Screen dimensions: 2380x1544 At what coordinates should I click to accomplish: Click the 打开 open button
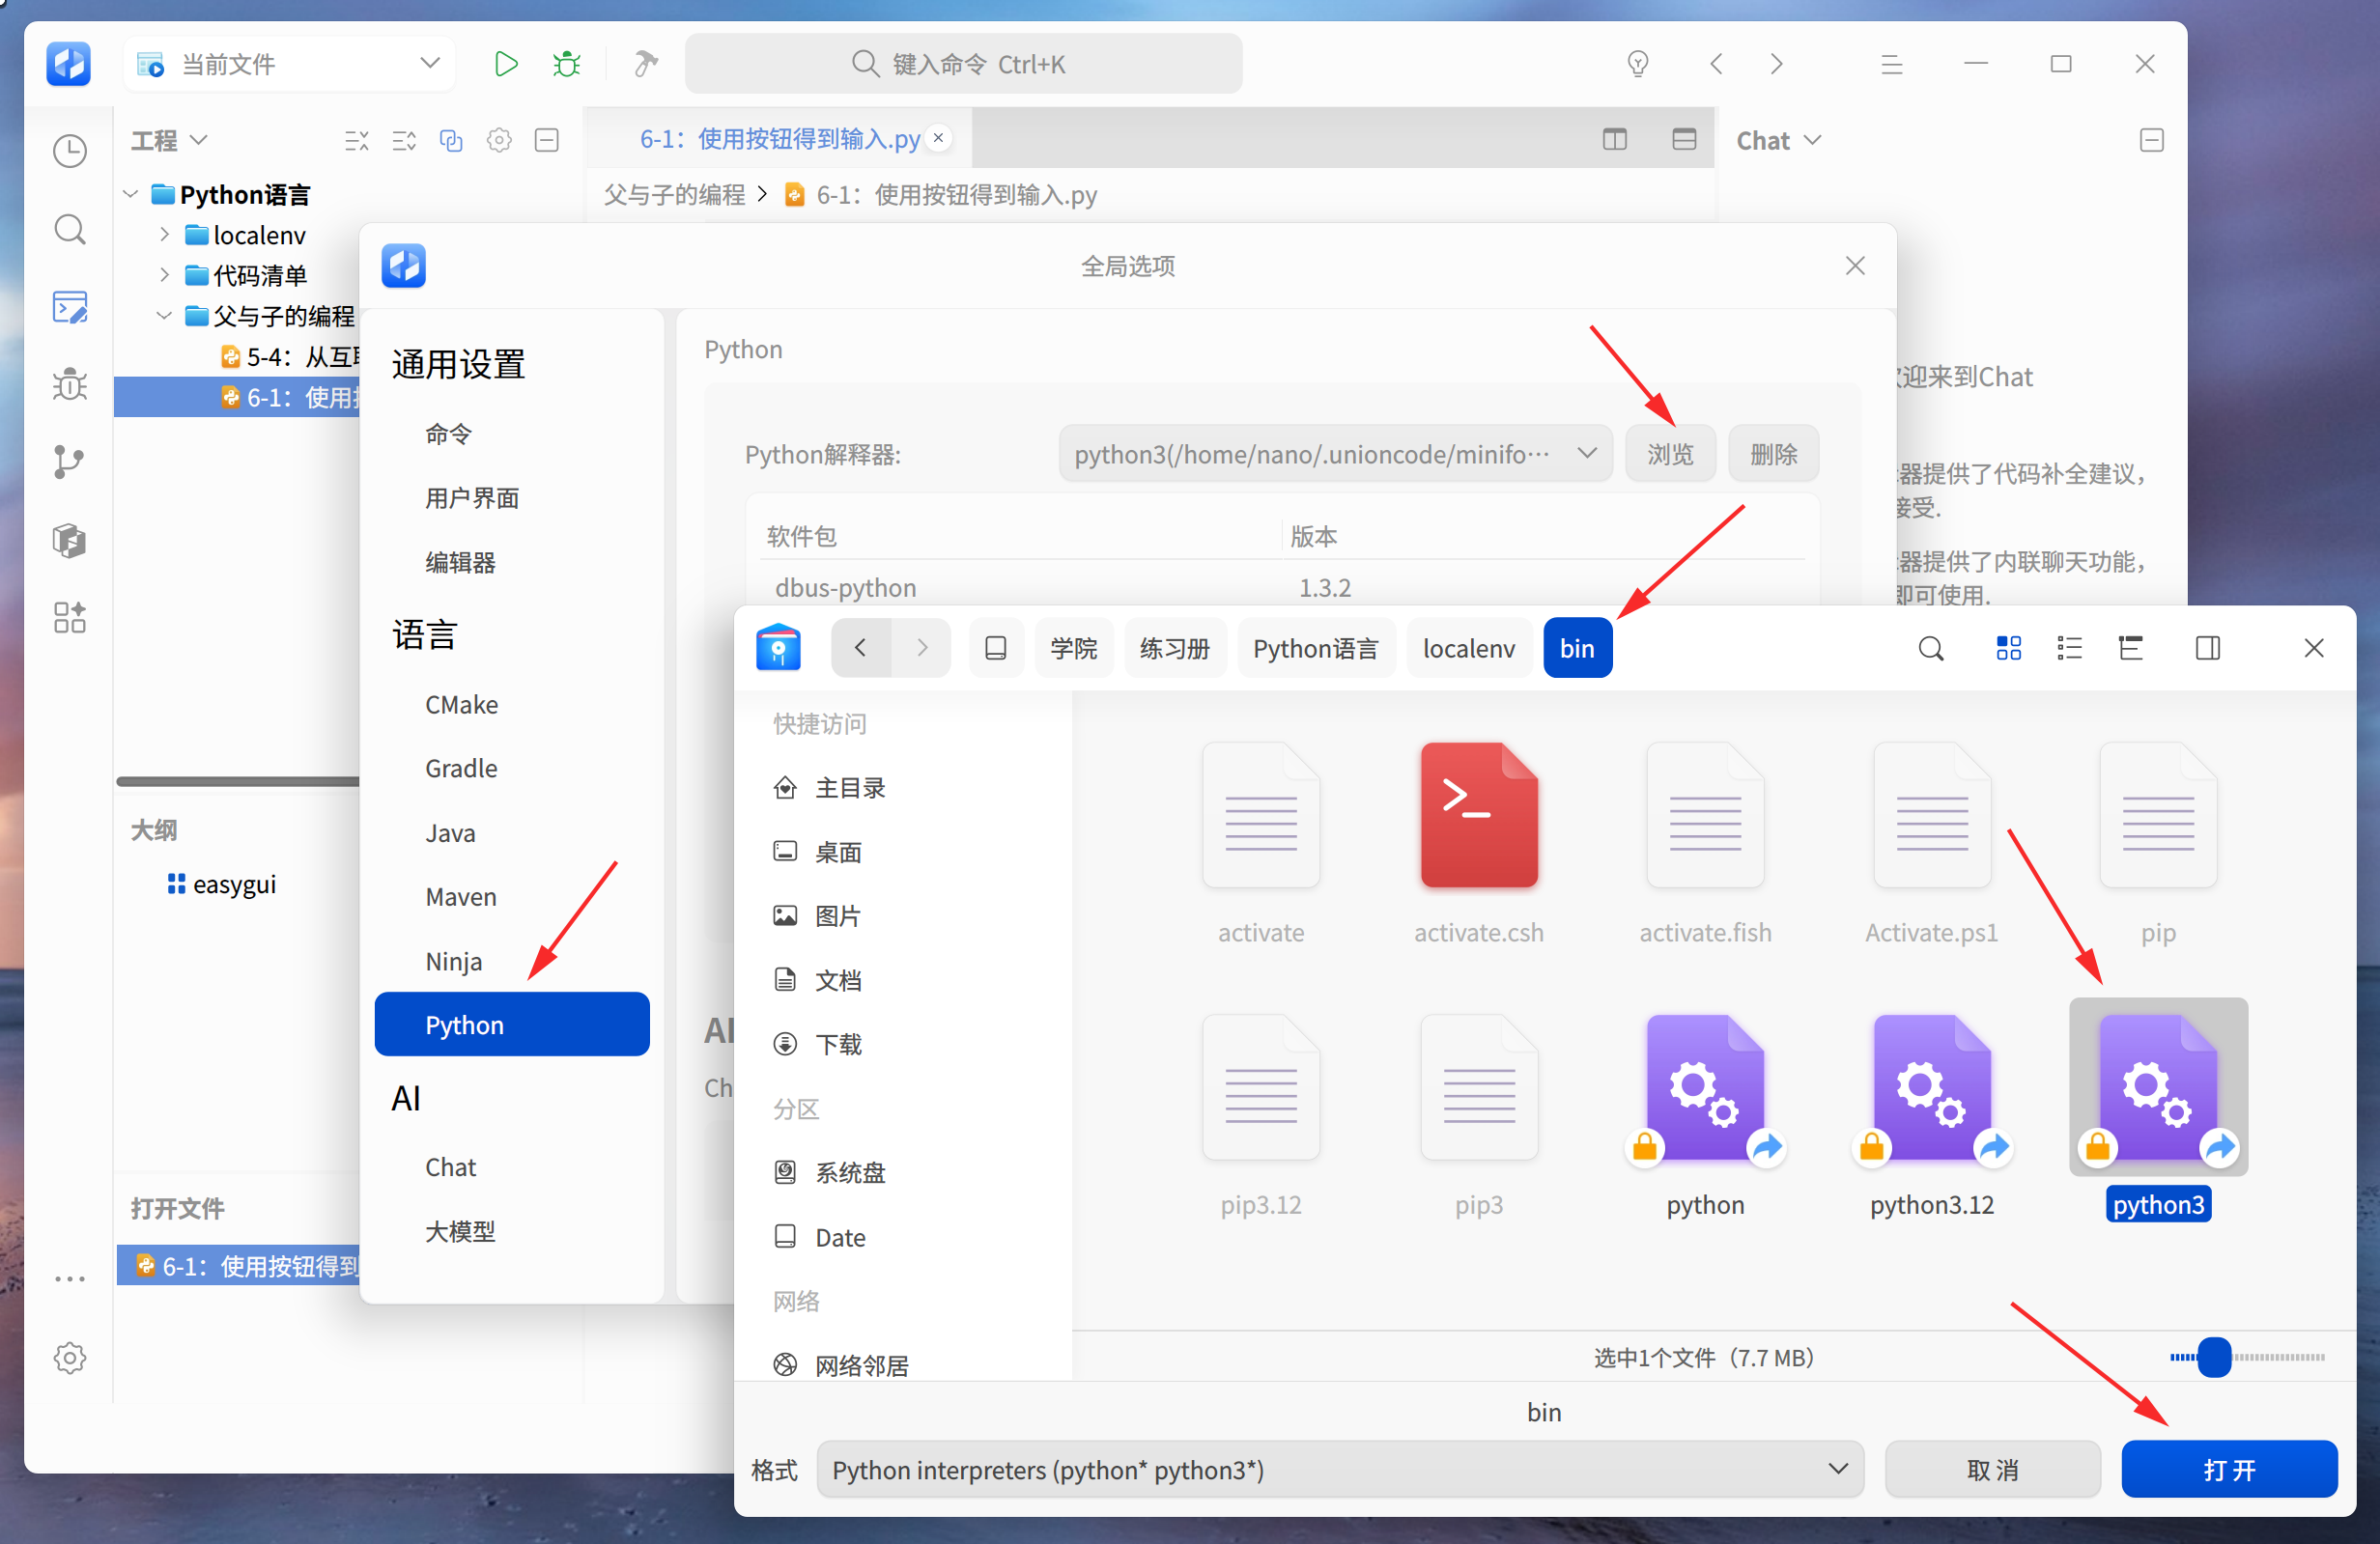[2229, 1469]
